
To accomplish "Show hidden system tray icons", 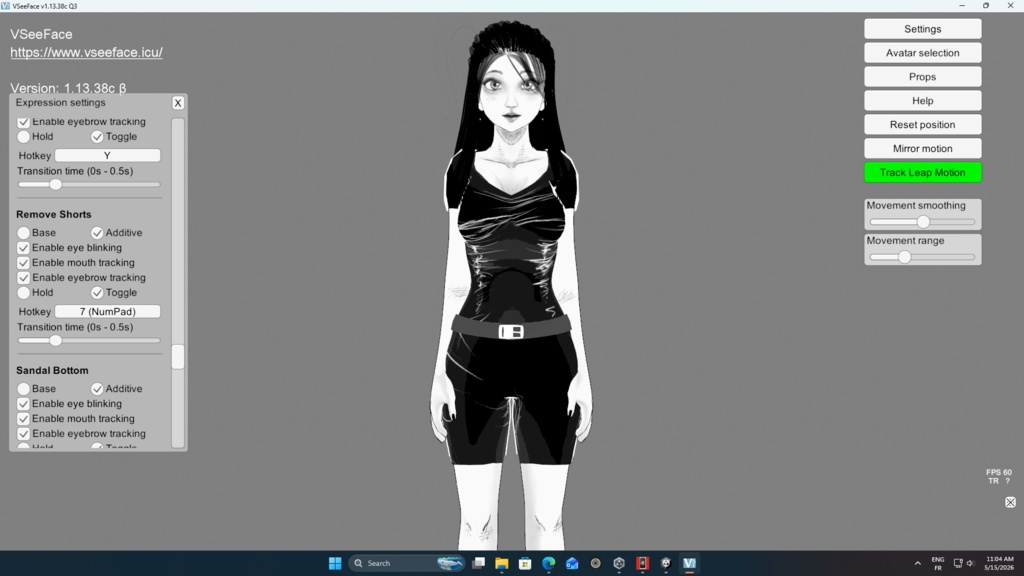I will (918, 564).
